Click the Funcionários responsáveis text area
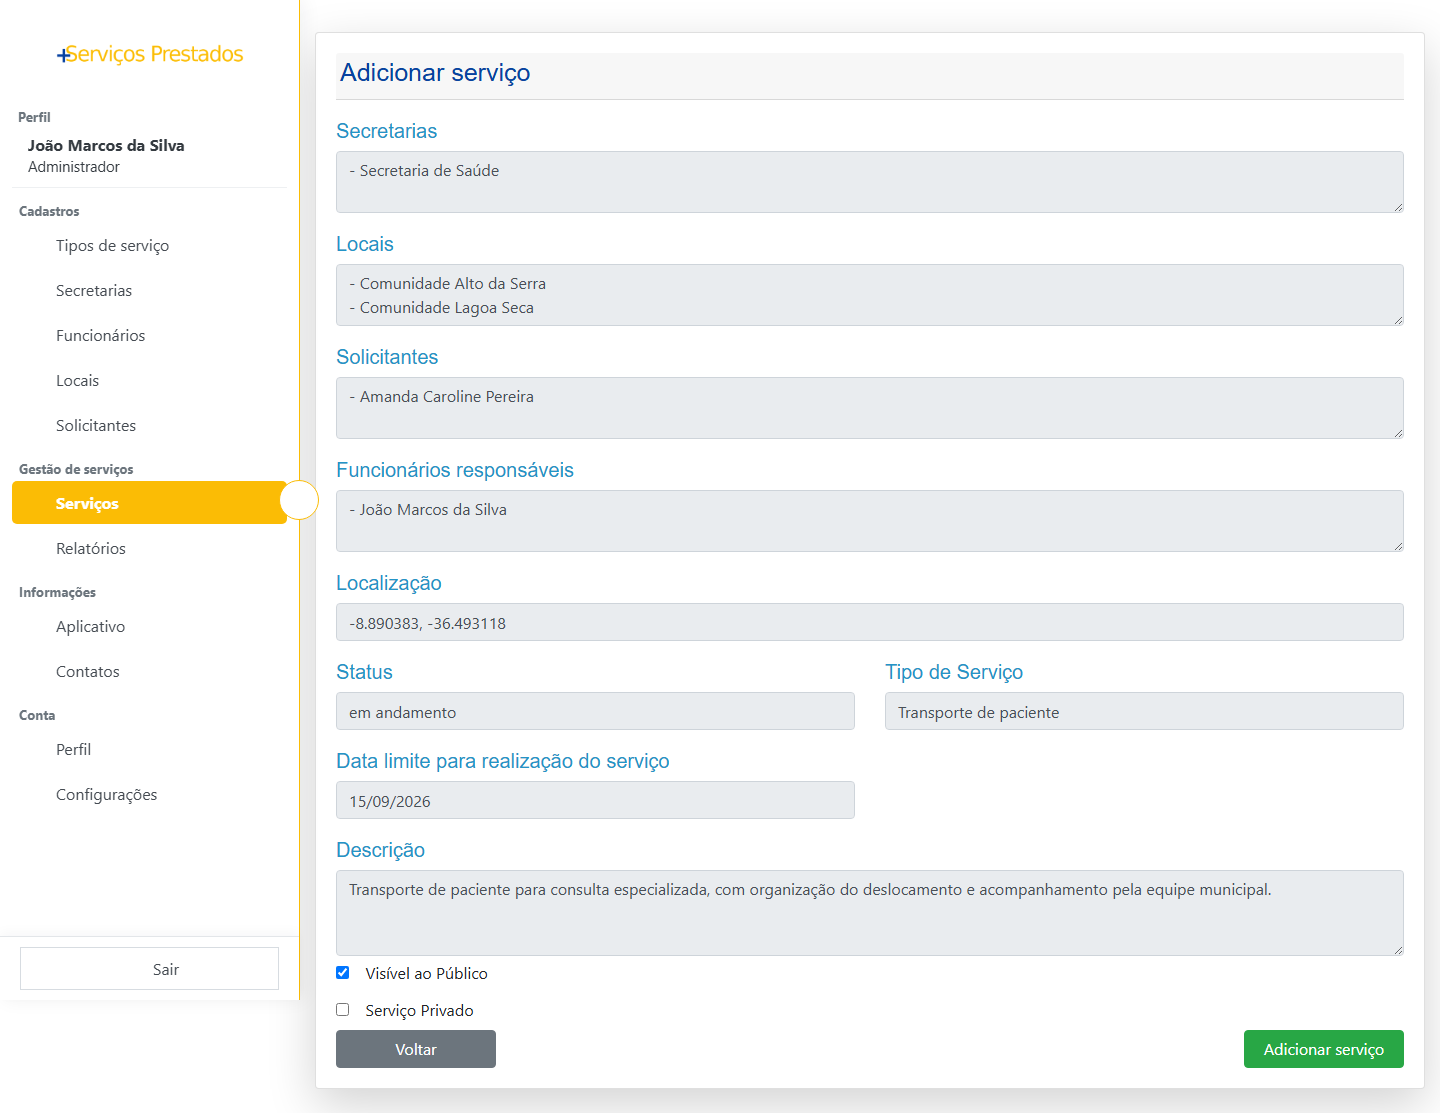This screenshot has width=1440, height=1113. click(870, 521)
